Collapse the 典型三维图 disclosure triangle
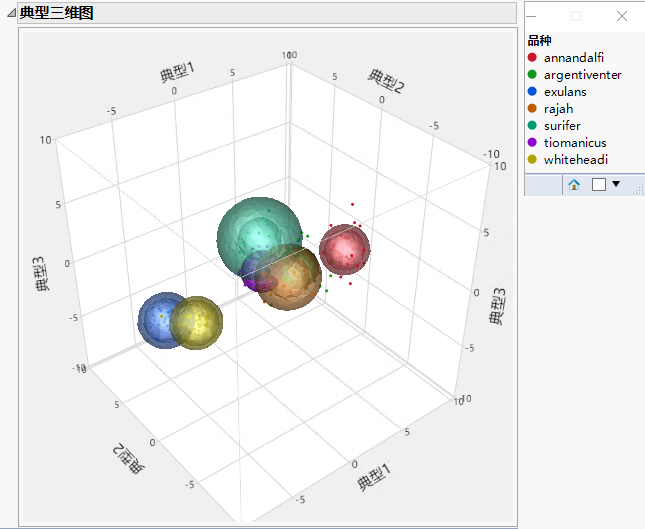 click(11, 13)
